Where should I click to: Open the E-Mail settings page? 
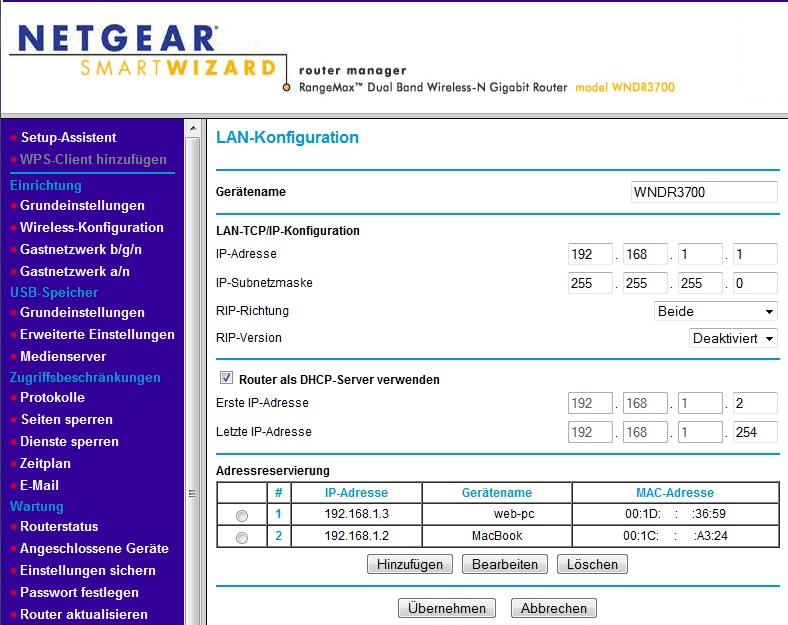click(39, 485)
